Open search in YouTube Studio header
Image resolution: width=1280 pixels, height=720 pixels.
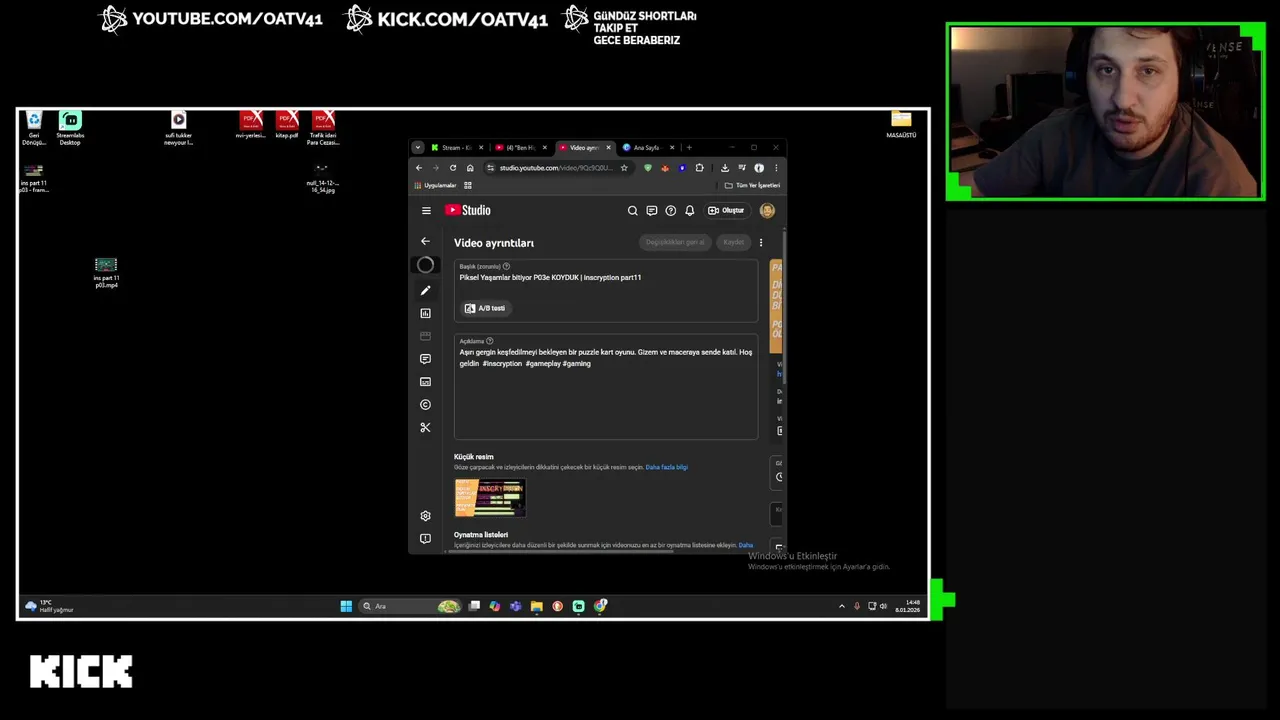tap(632, 210)
